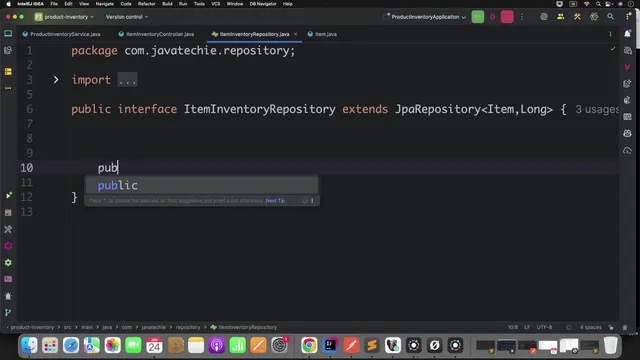Open the VCS menu

click(x=216, y=4)
